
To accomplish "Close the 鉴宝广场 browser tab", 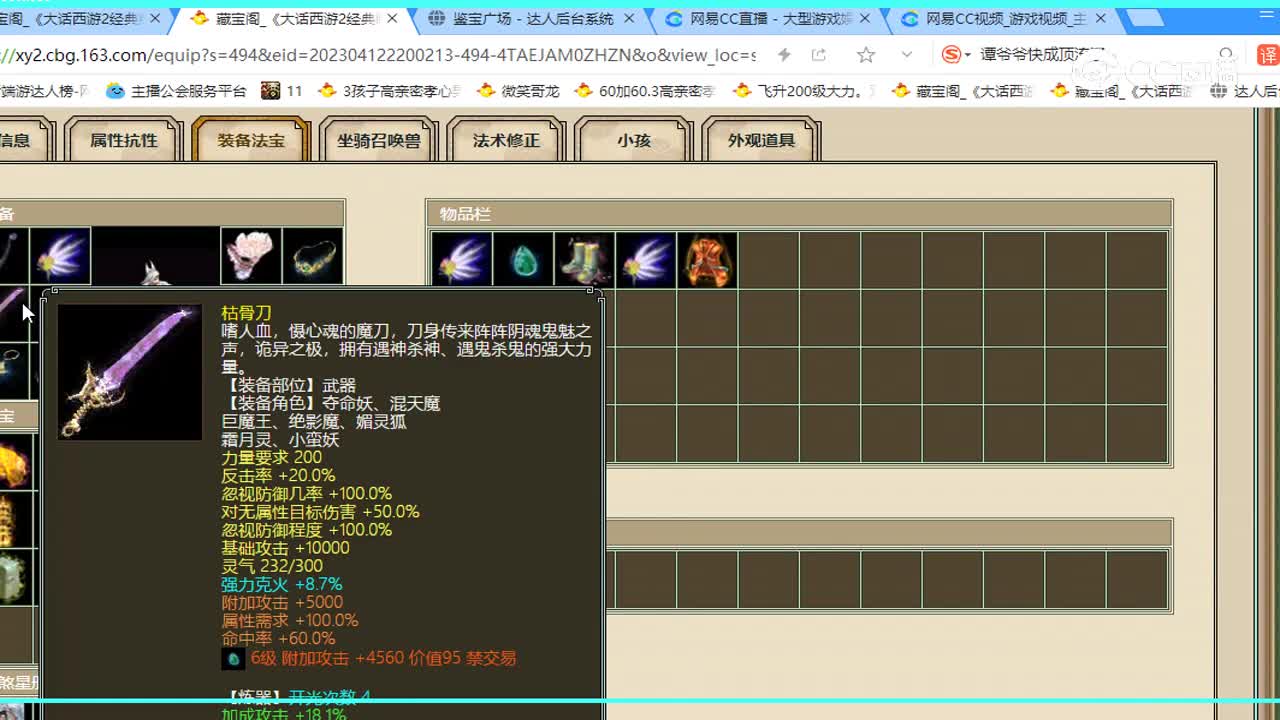I will tap(628, 19).
